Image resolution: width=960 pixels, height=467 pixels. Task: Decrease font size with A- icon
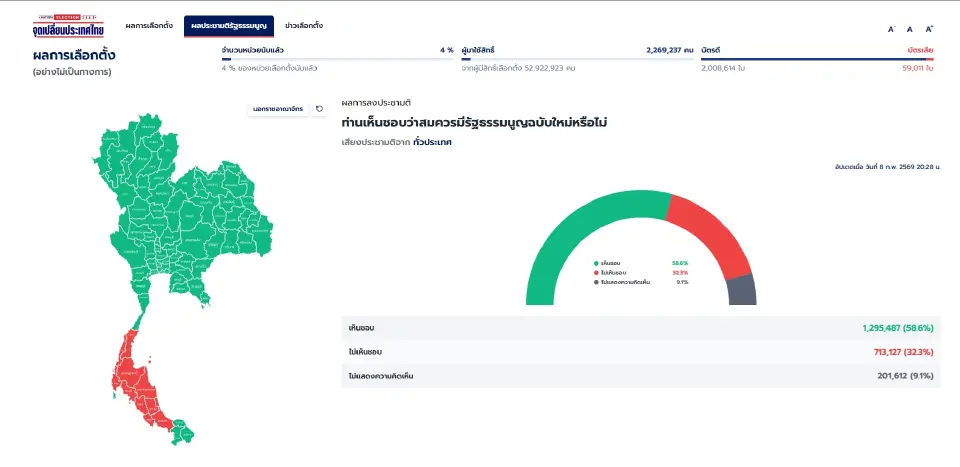click(x=891, y=29)
